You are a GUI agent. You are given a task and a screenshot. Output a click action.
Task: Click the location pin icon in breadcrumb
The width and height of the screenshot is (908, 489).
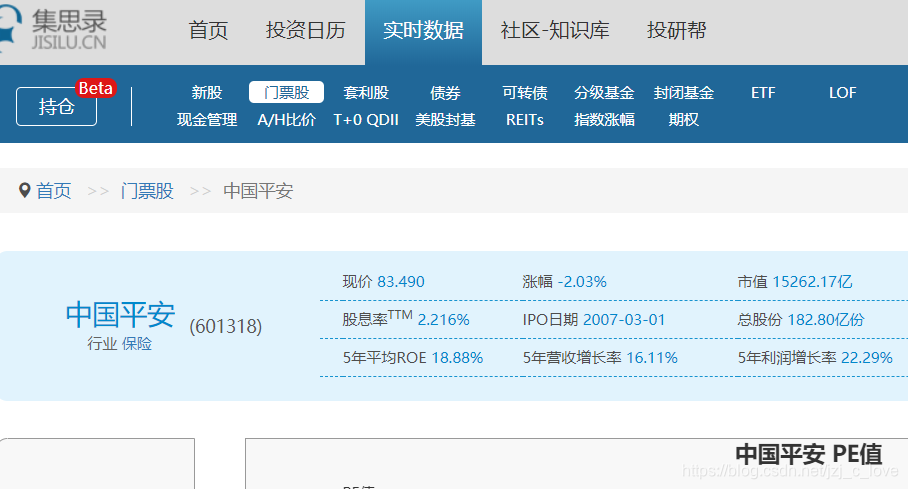tap(24, 190)
